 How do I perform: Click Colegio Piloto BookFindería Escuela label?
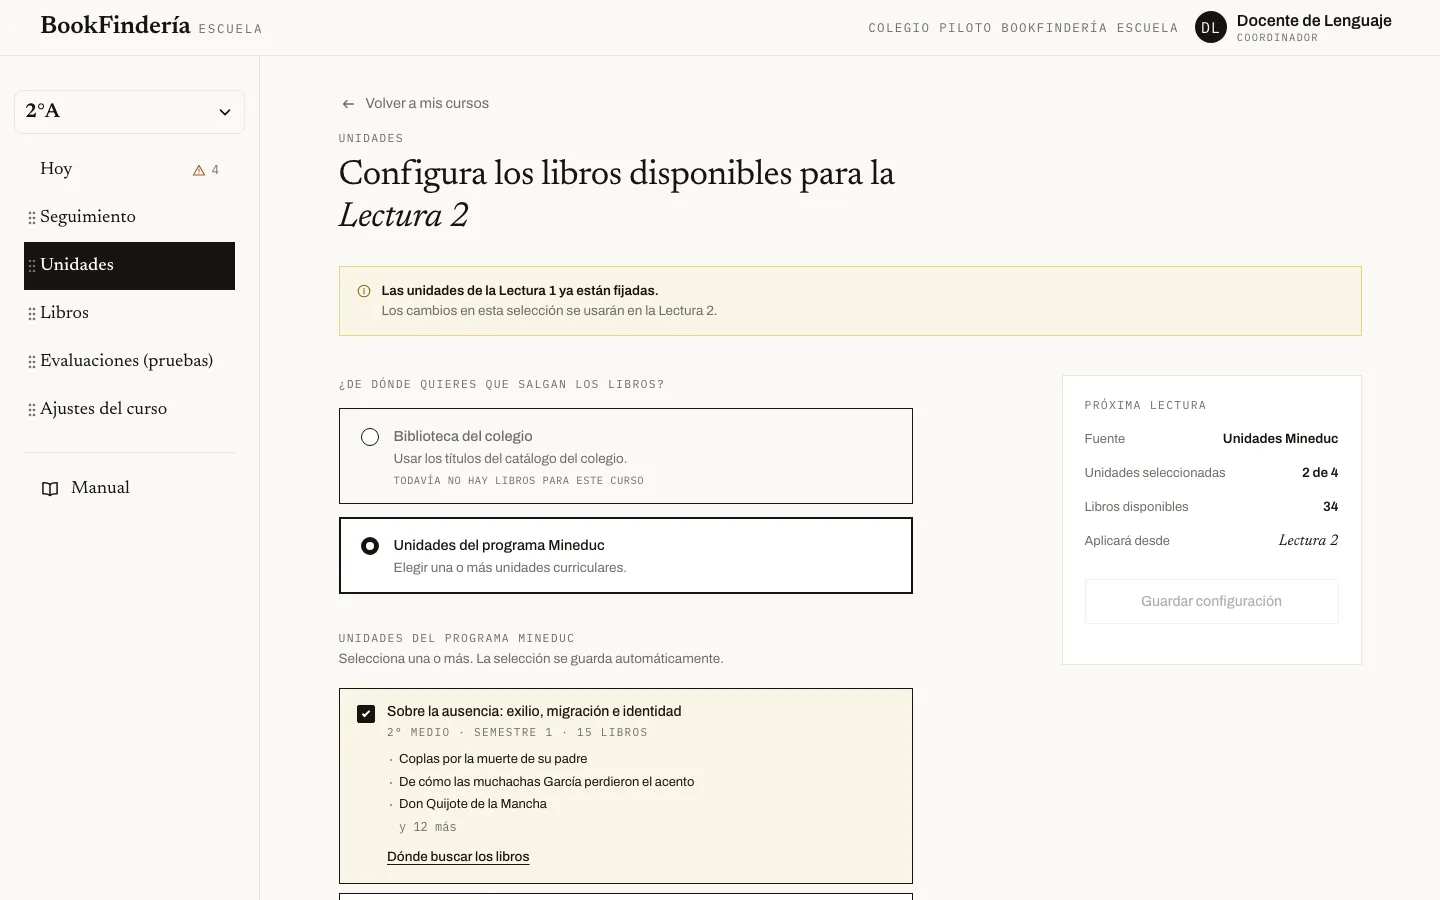1023,28
